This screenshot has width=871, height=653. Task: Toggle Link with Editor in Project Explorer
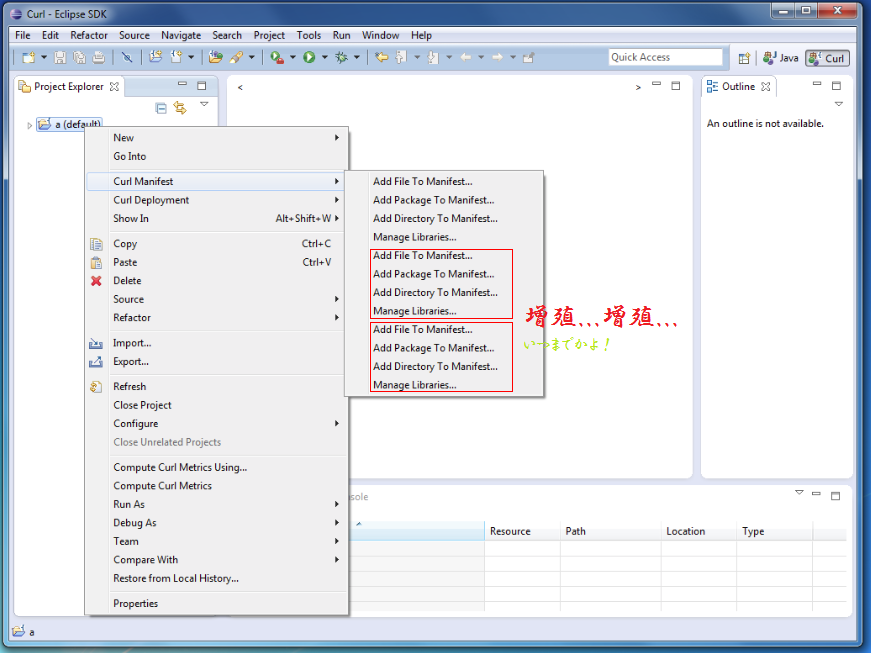coord(180,108)
